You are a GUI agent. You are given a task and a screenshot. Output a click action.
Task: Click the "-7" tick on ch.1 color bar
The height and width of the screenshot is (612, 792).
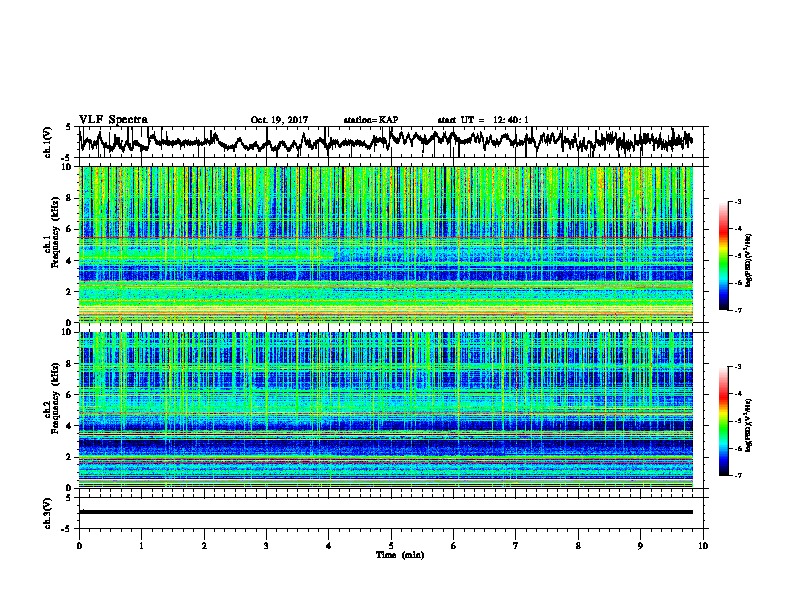pyautogui.click(x=737, y=310)
